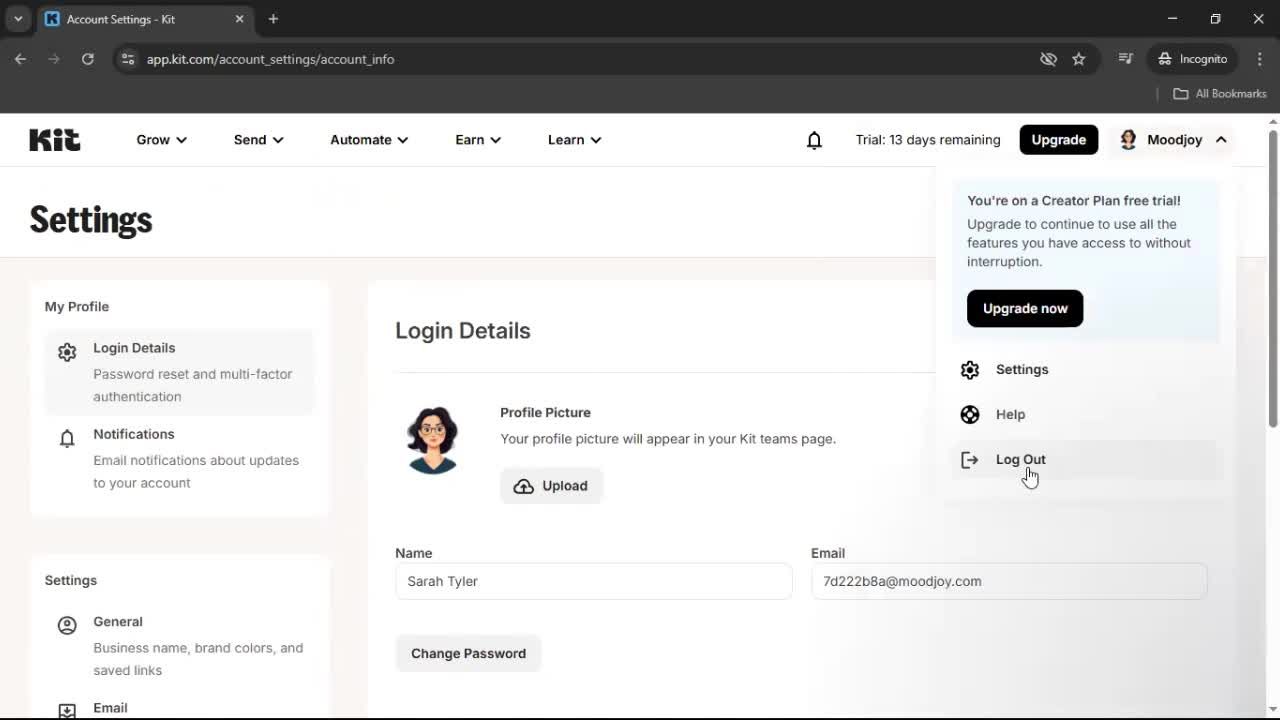Screen dimensions: 1280x720
Task: Click the Email settings icon
Action: coord(66,710)
